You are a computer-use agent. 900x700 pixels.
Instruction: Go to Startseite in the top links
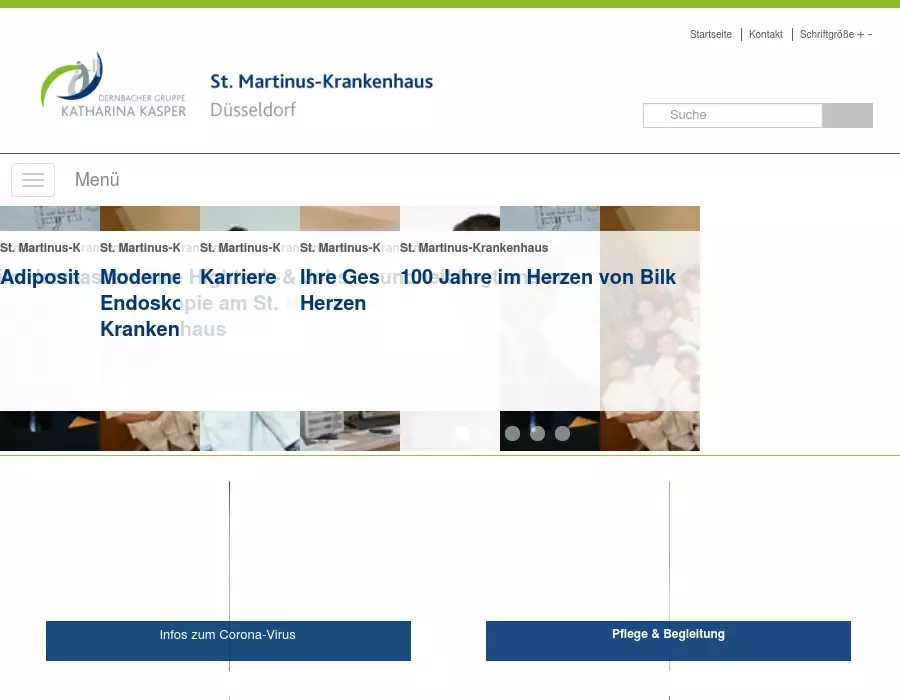tap(710, 34)
